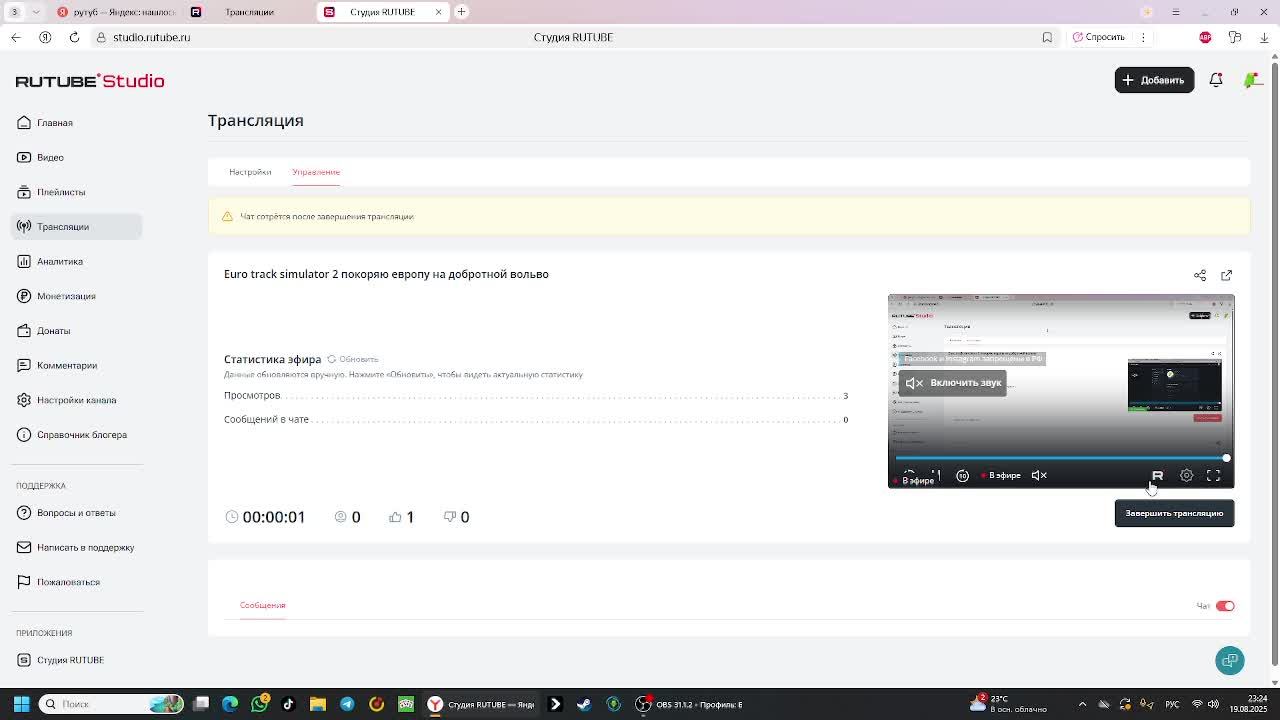Open the browser downloads icon
The image size is (1280, 720).
tap(1264, 37)
